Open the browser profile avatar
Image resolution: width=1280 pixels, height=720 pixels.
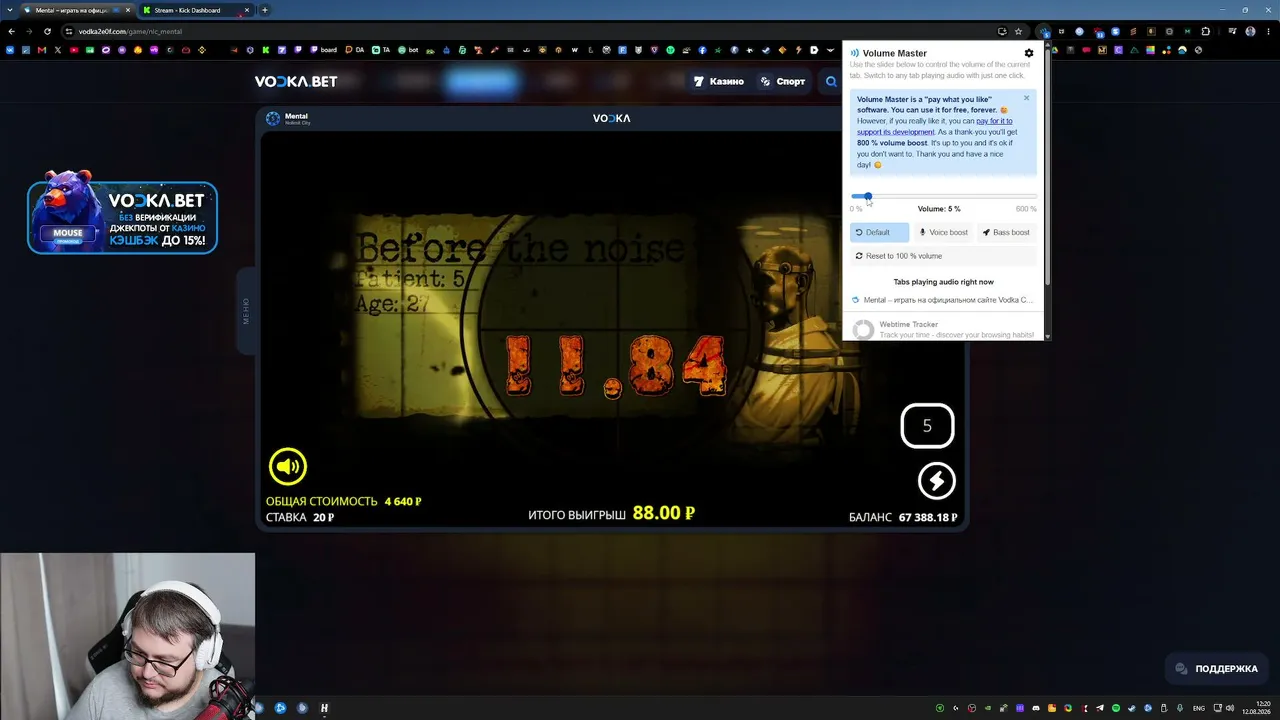1250,31
